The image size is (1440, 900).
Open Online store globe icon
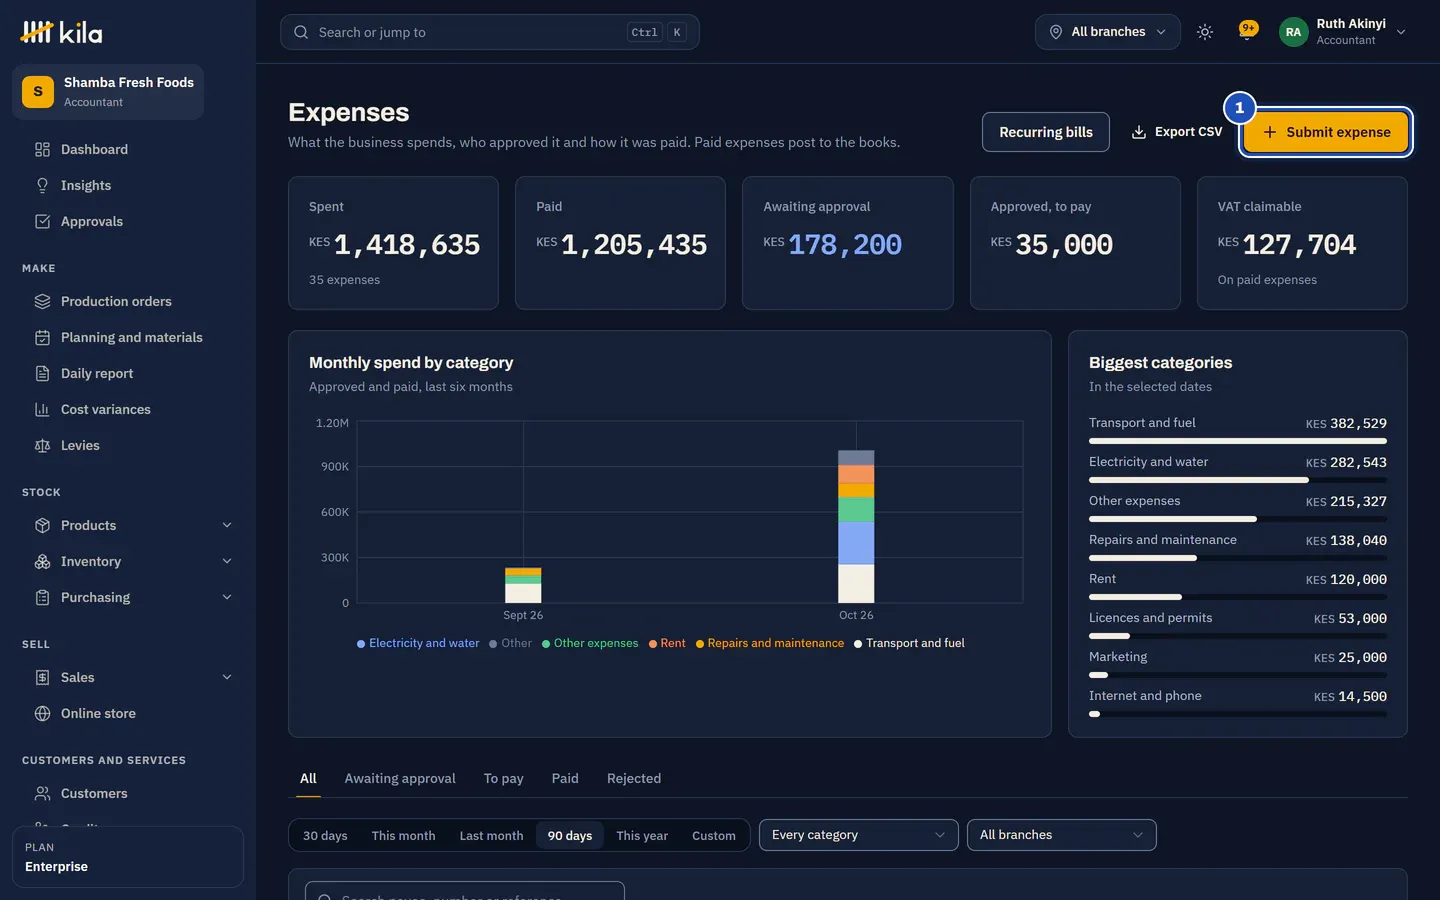[42, 713]
